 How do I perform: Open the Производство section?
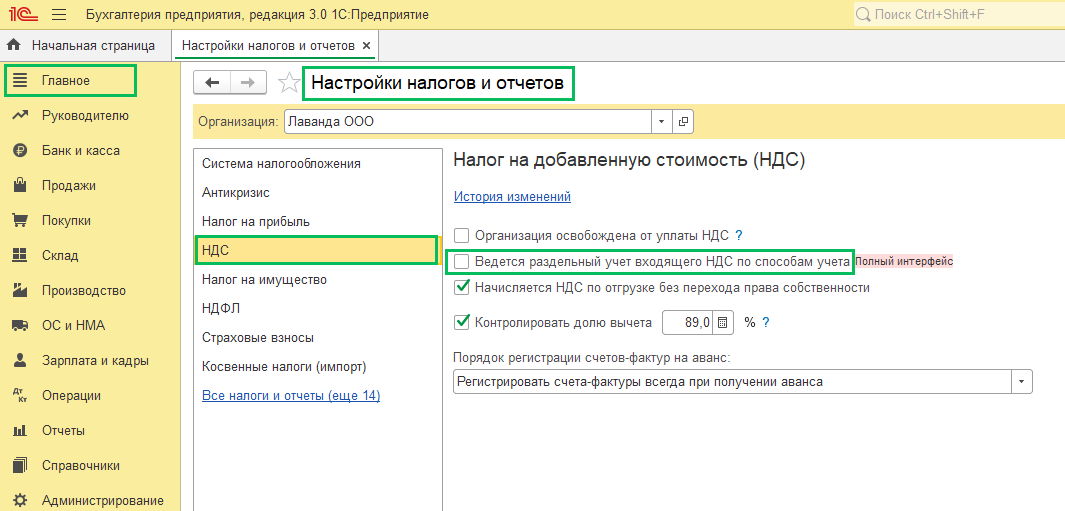pyautogui.click(x=90, y=291)
